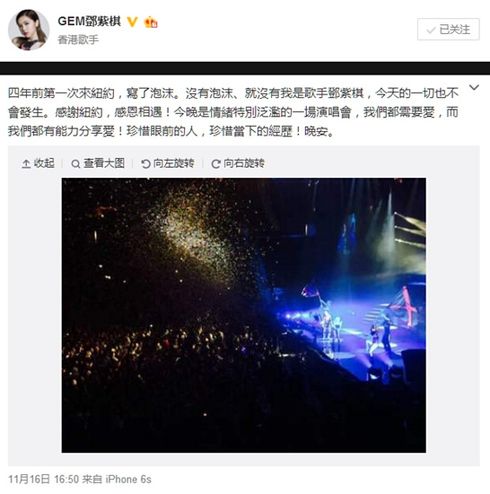This screenshot has width=490, height=494.
Task: Open the 11月16日 16:50 timestamp link
Action: (x=44, y=479)
